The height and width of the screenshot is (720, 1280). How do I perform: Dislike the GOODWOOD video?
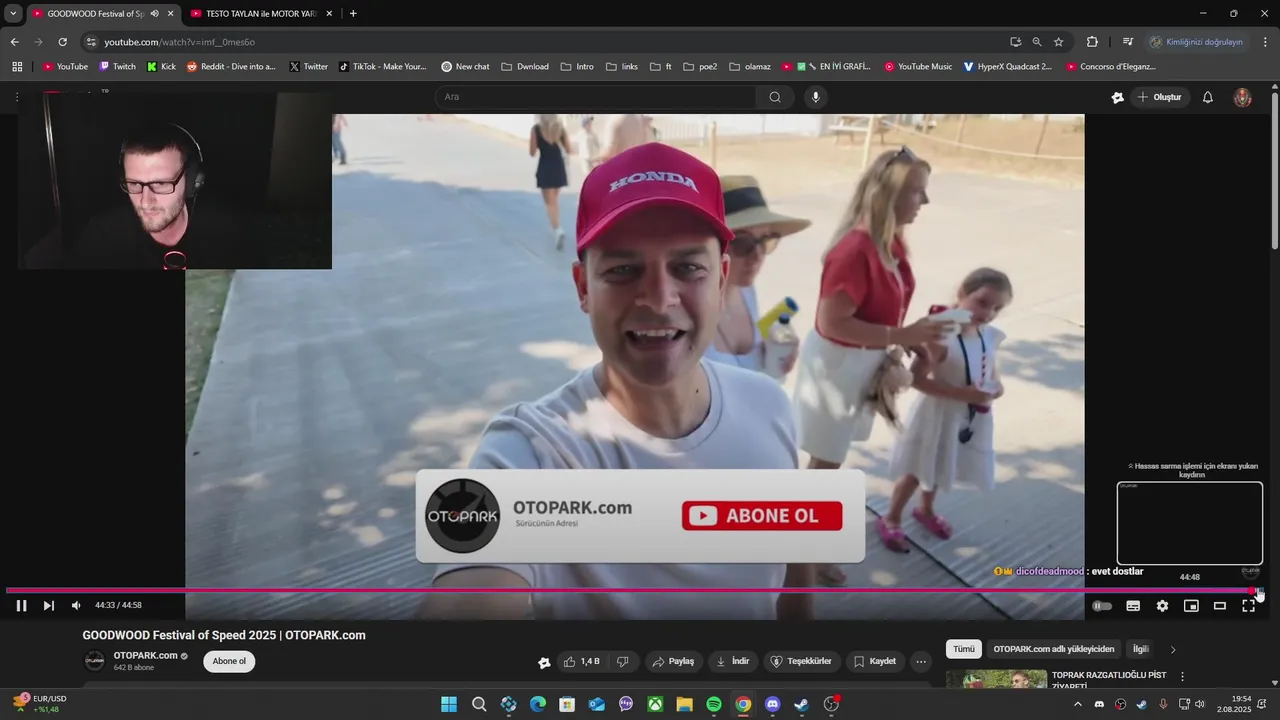point(622,661)
